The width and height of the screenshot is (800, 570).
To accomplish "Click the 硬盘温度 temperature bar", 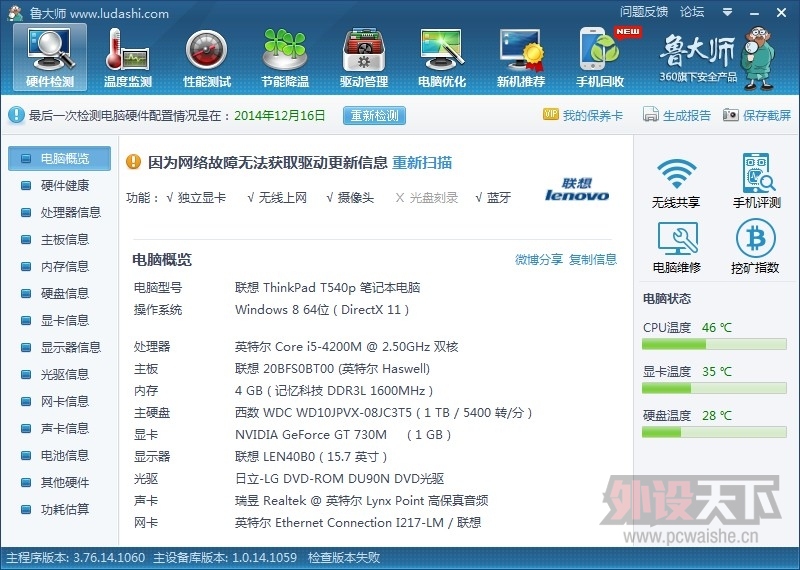I will click(714, 432).
